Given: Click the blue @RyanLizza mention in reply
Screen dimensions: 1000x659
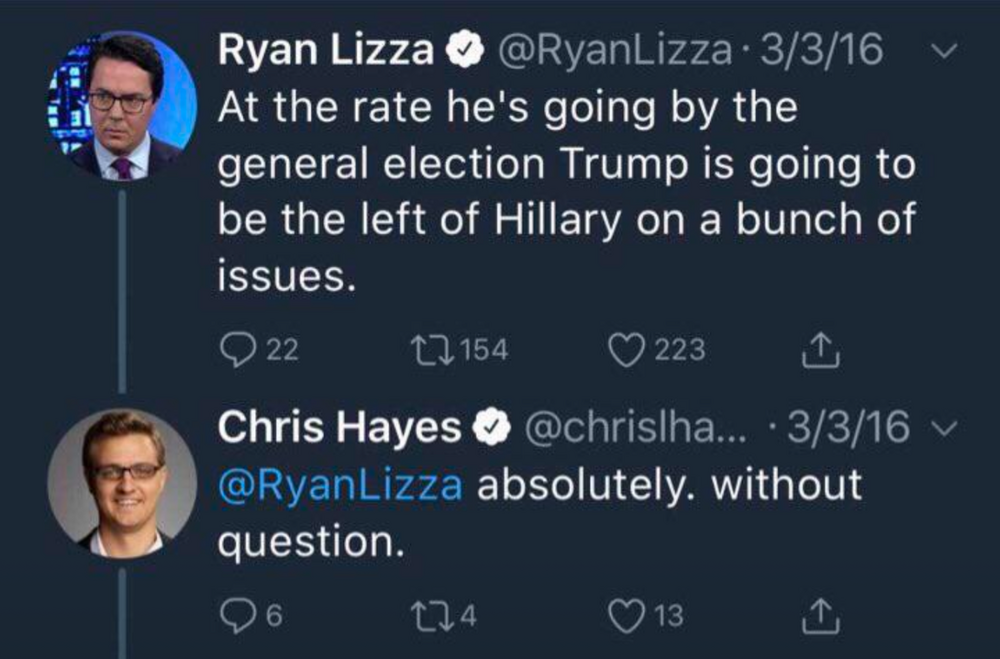Looking at the screenshot, I should tap(340, 485).
